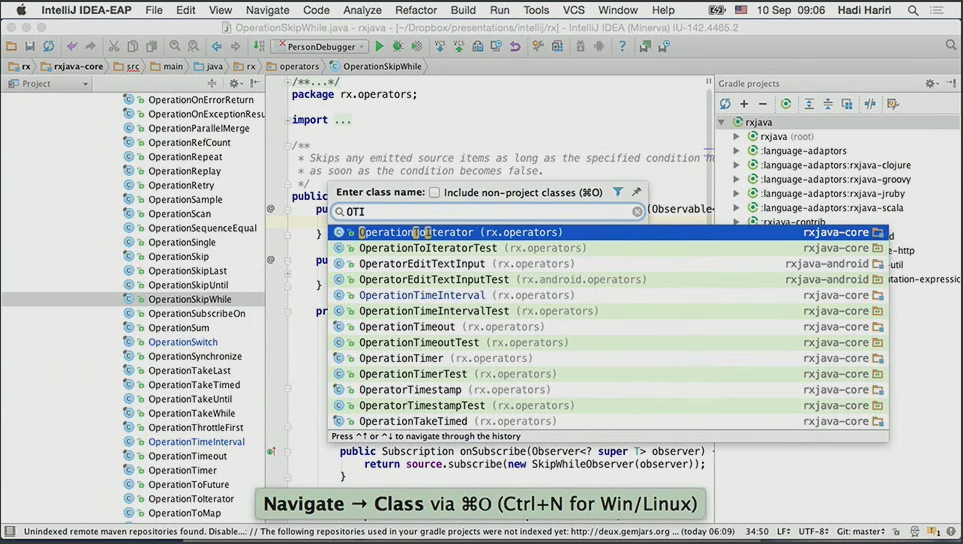Click the Synchronize toolbar icon

click(x=49, y=46)
